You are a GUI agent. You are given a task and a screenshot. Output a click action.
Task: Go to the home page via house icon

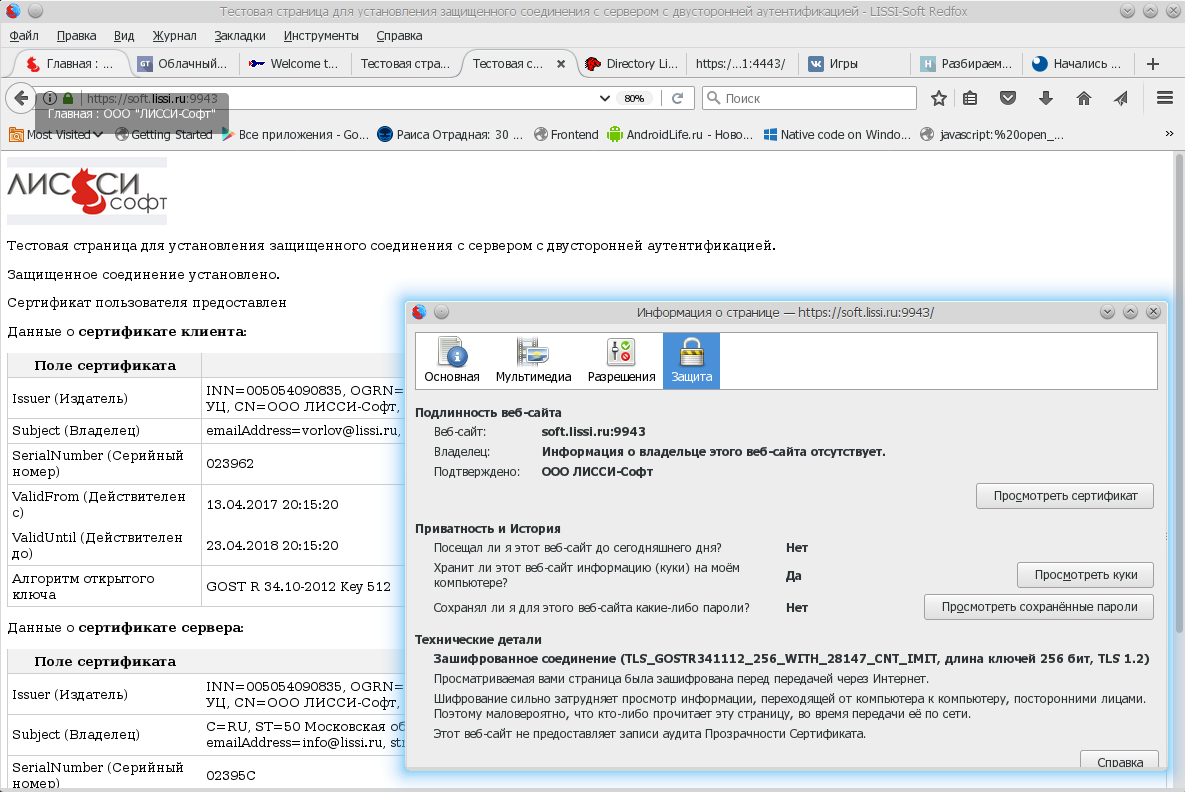pyautogui.click(x=1084, y=98)
